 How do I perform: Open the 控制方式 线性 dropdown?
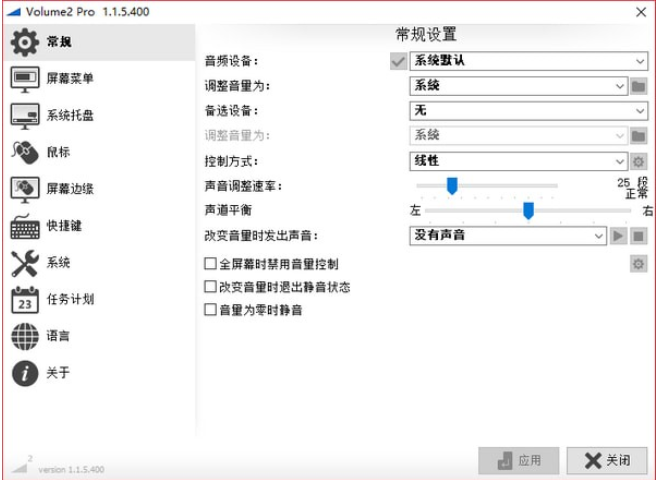coord(518,161)
